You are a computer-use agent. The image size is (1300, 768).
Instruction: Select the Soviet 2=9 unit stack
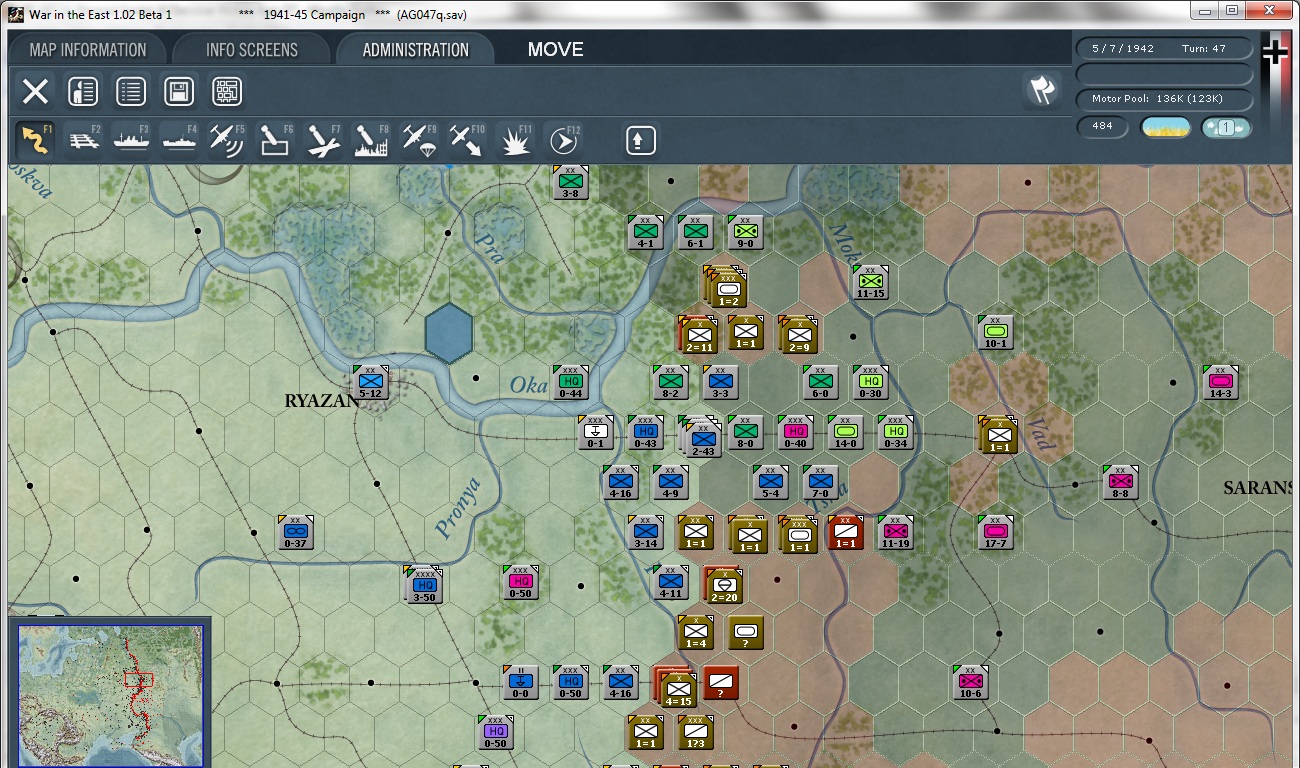798,334
